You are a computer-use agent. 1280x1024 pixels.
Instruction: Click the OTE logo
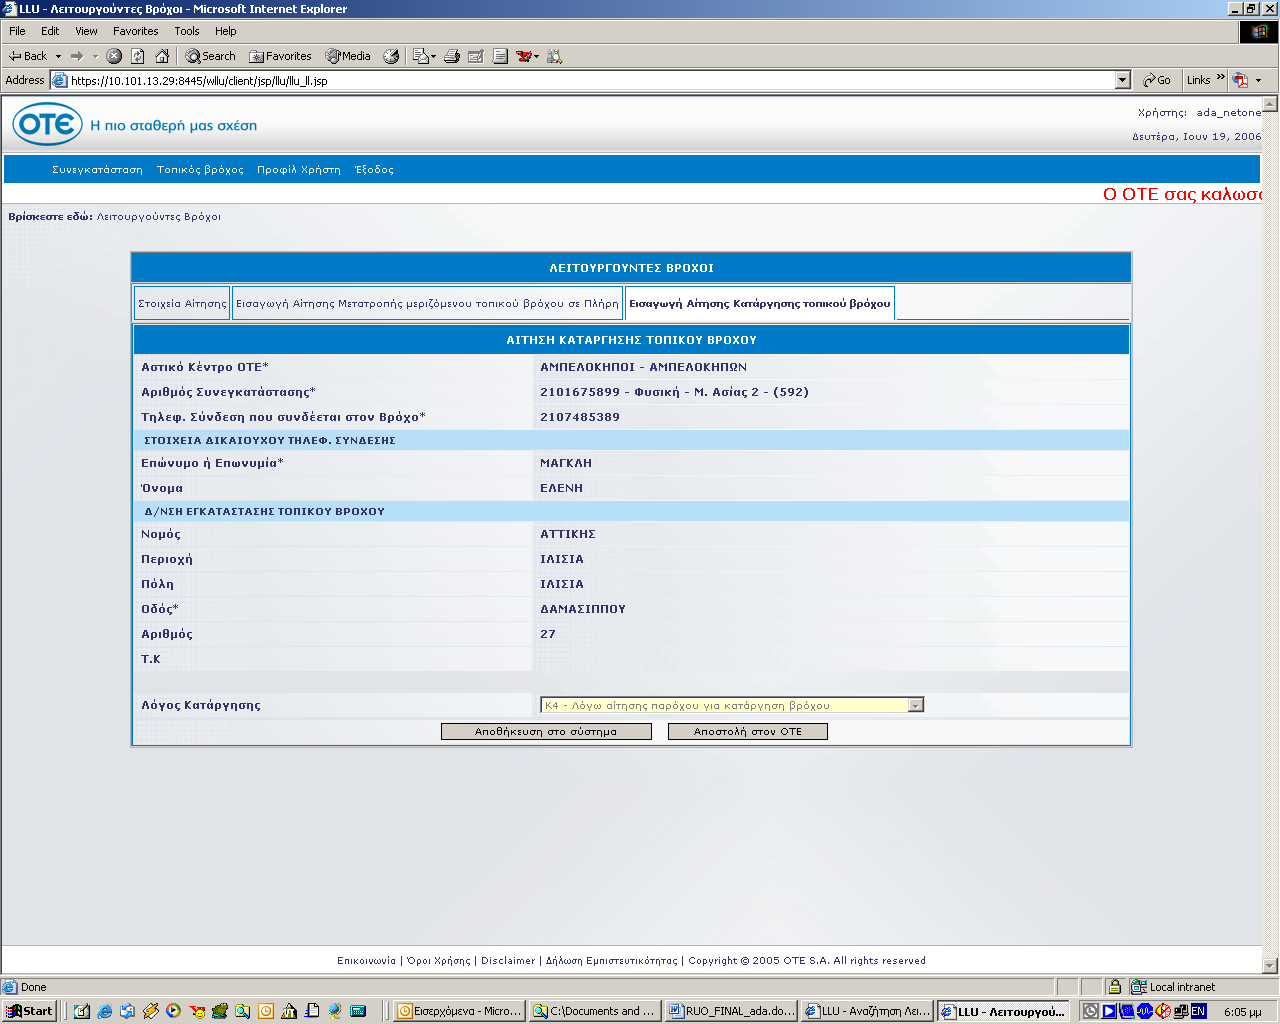(x=47, y=125)
